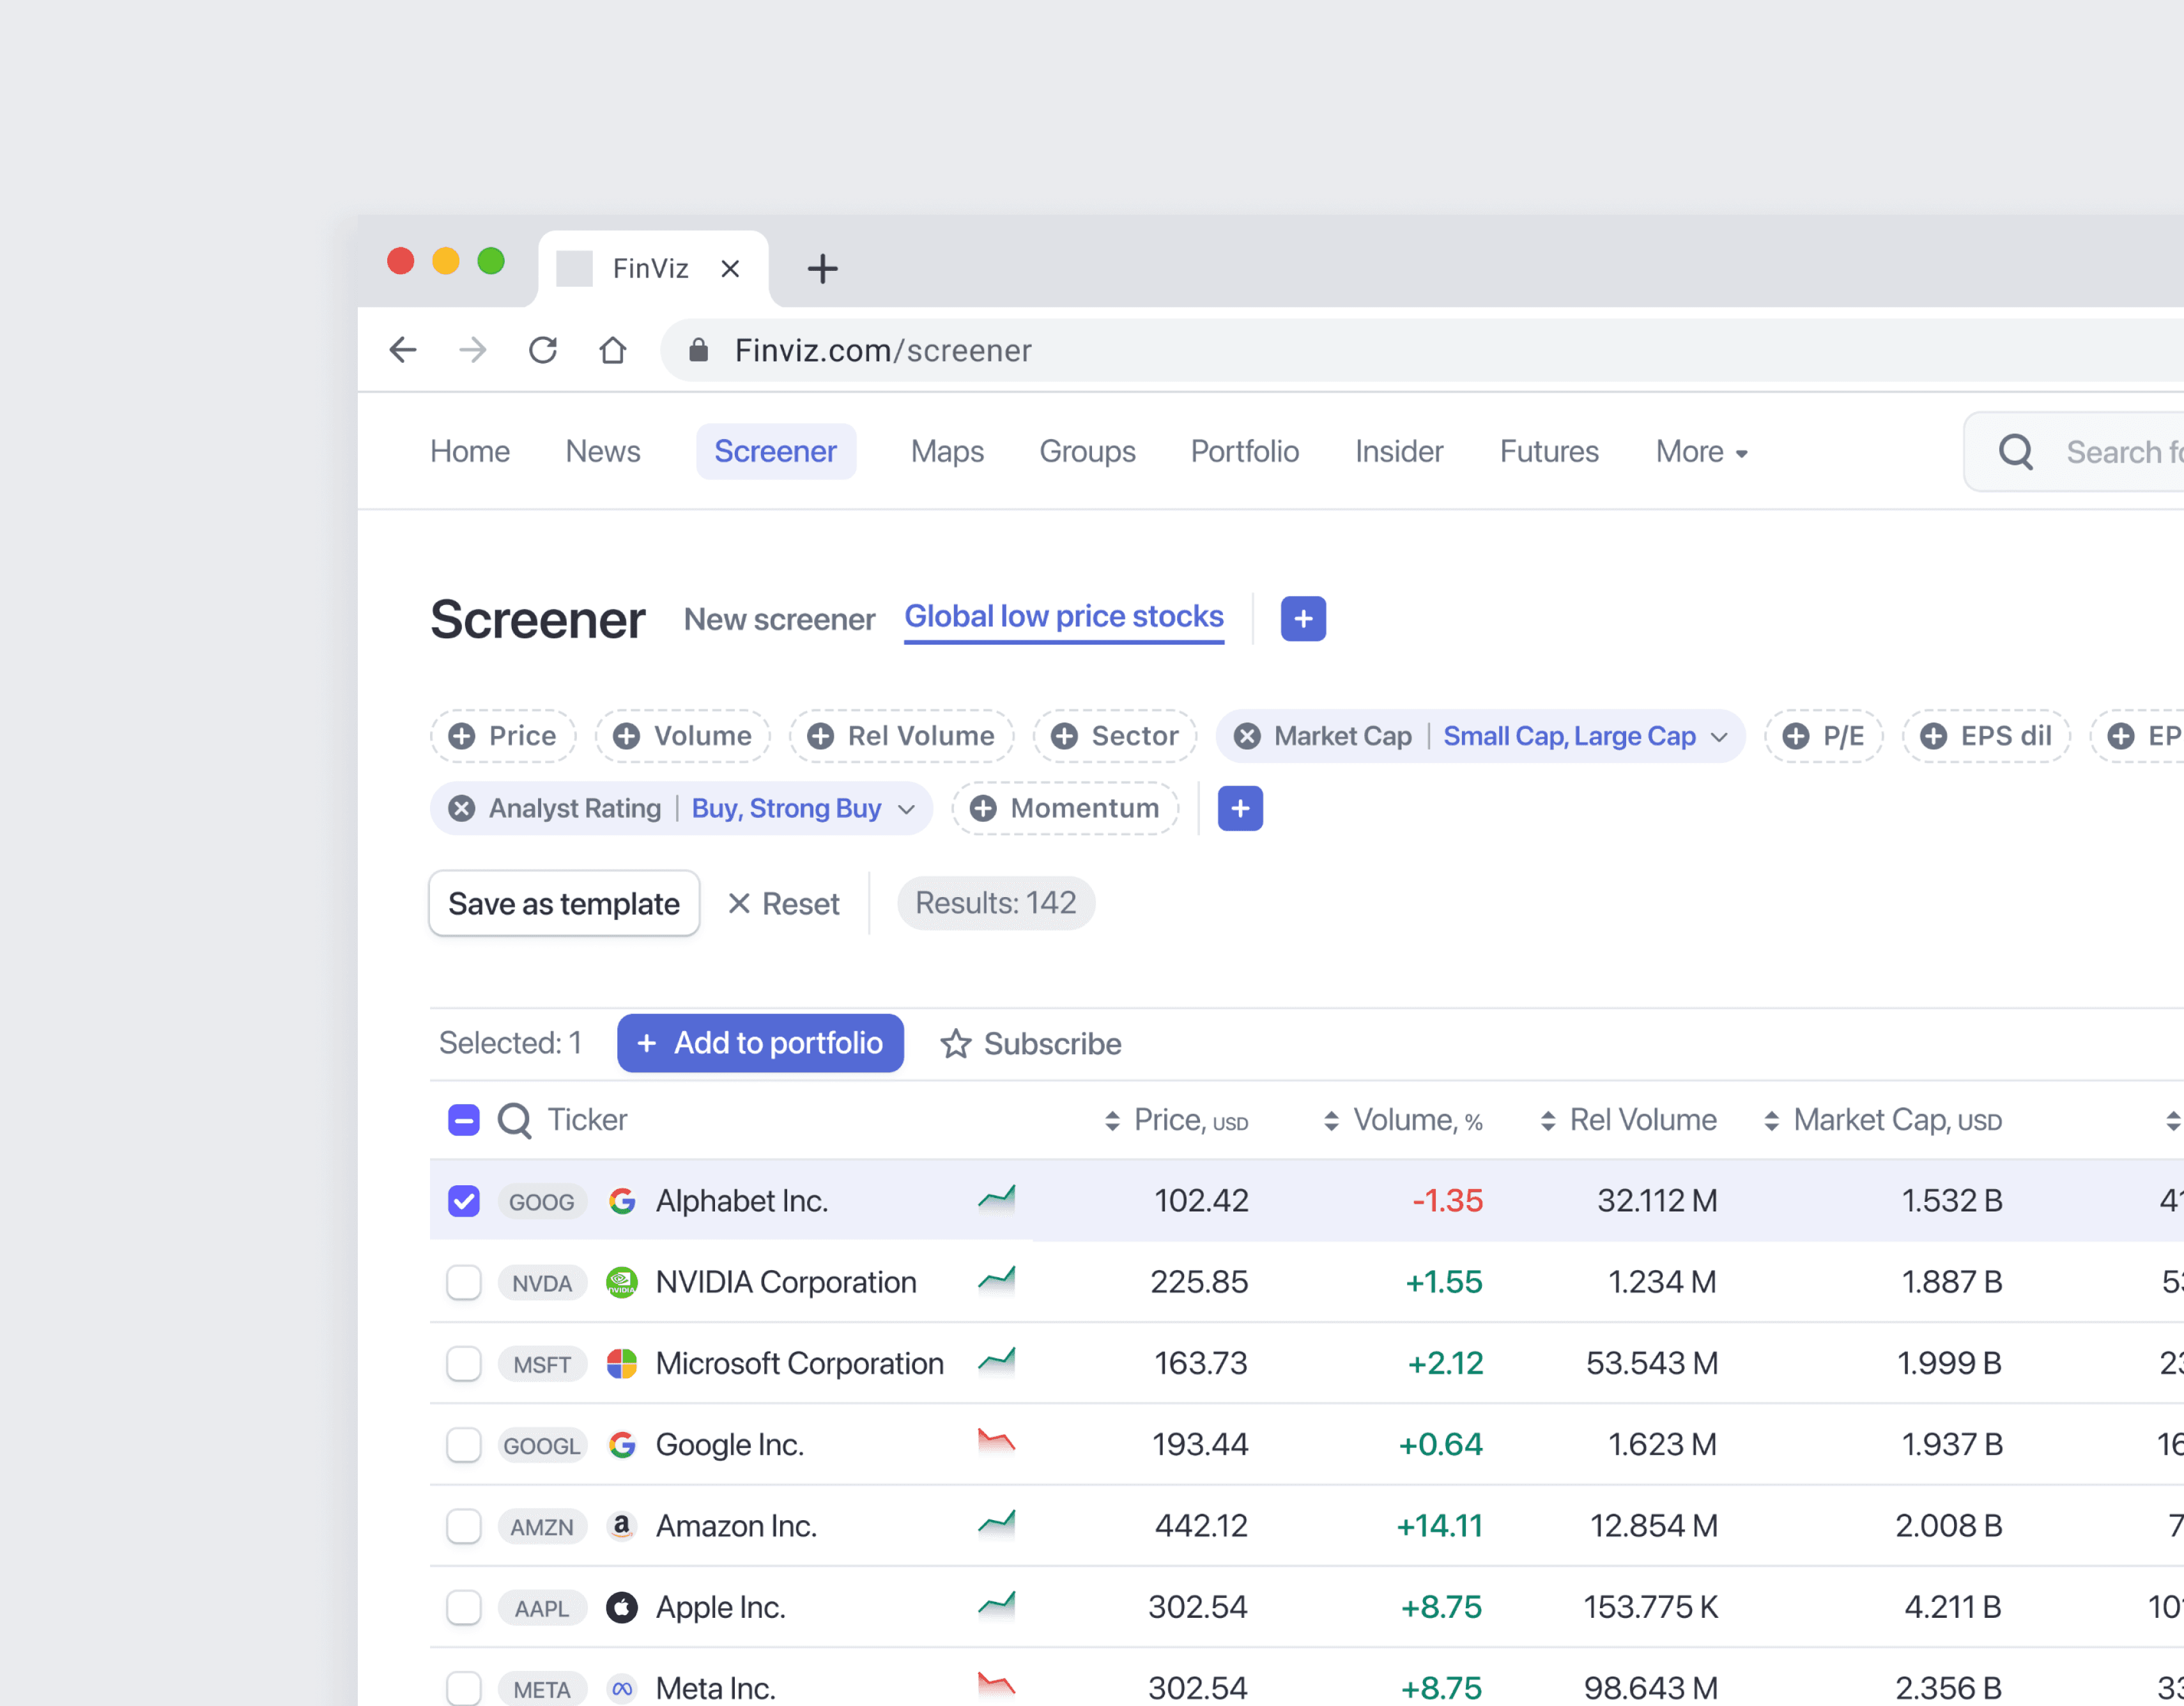Click the Subscribe star icon
The image size is (2184, 1706).
955,1044
